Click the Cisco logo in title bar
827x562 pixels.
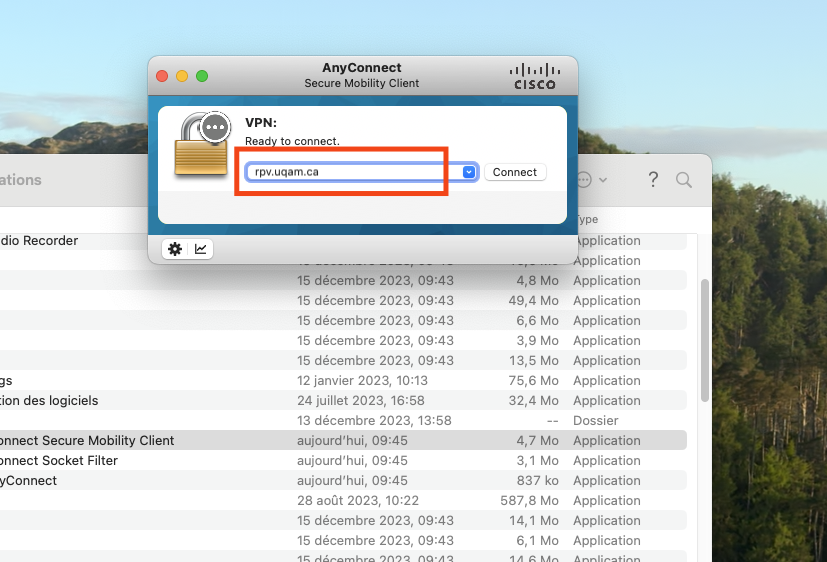click(x=535, y=76)
